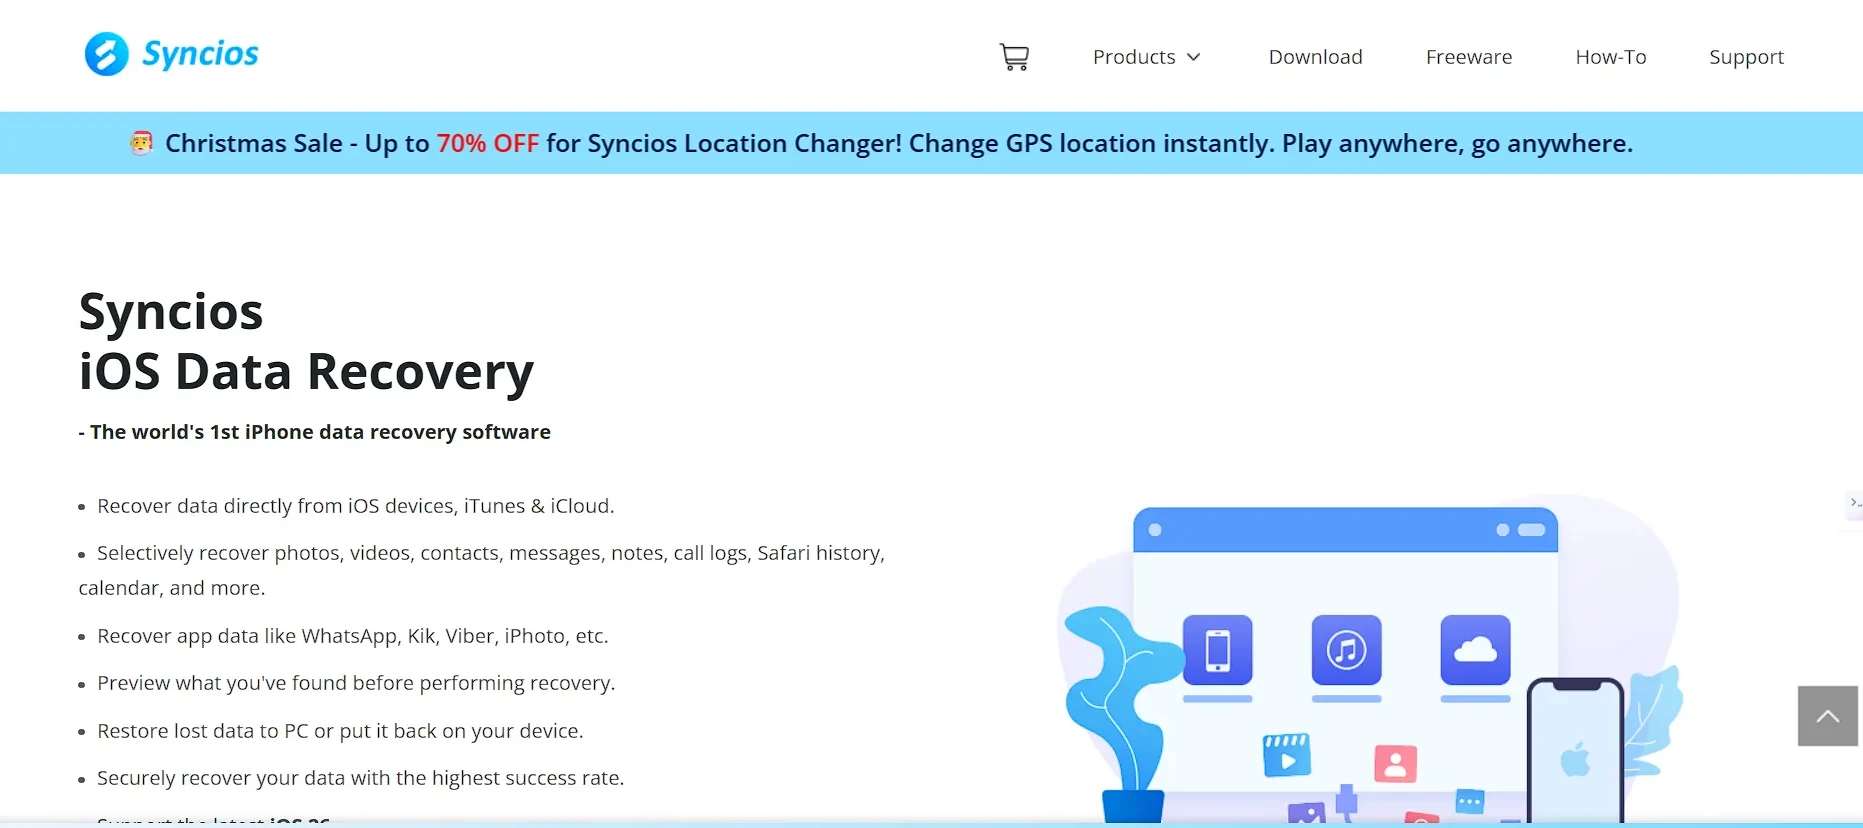Click the Christmas Sale banner text
Screen dimensions: 1863x828
(898, 143)
